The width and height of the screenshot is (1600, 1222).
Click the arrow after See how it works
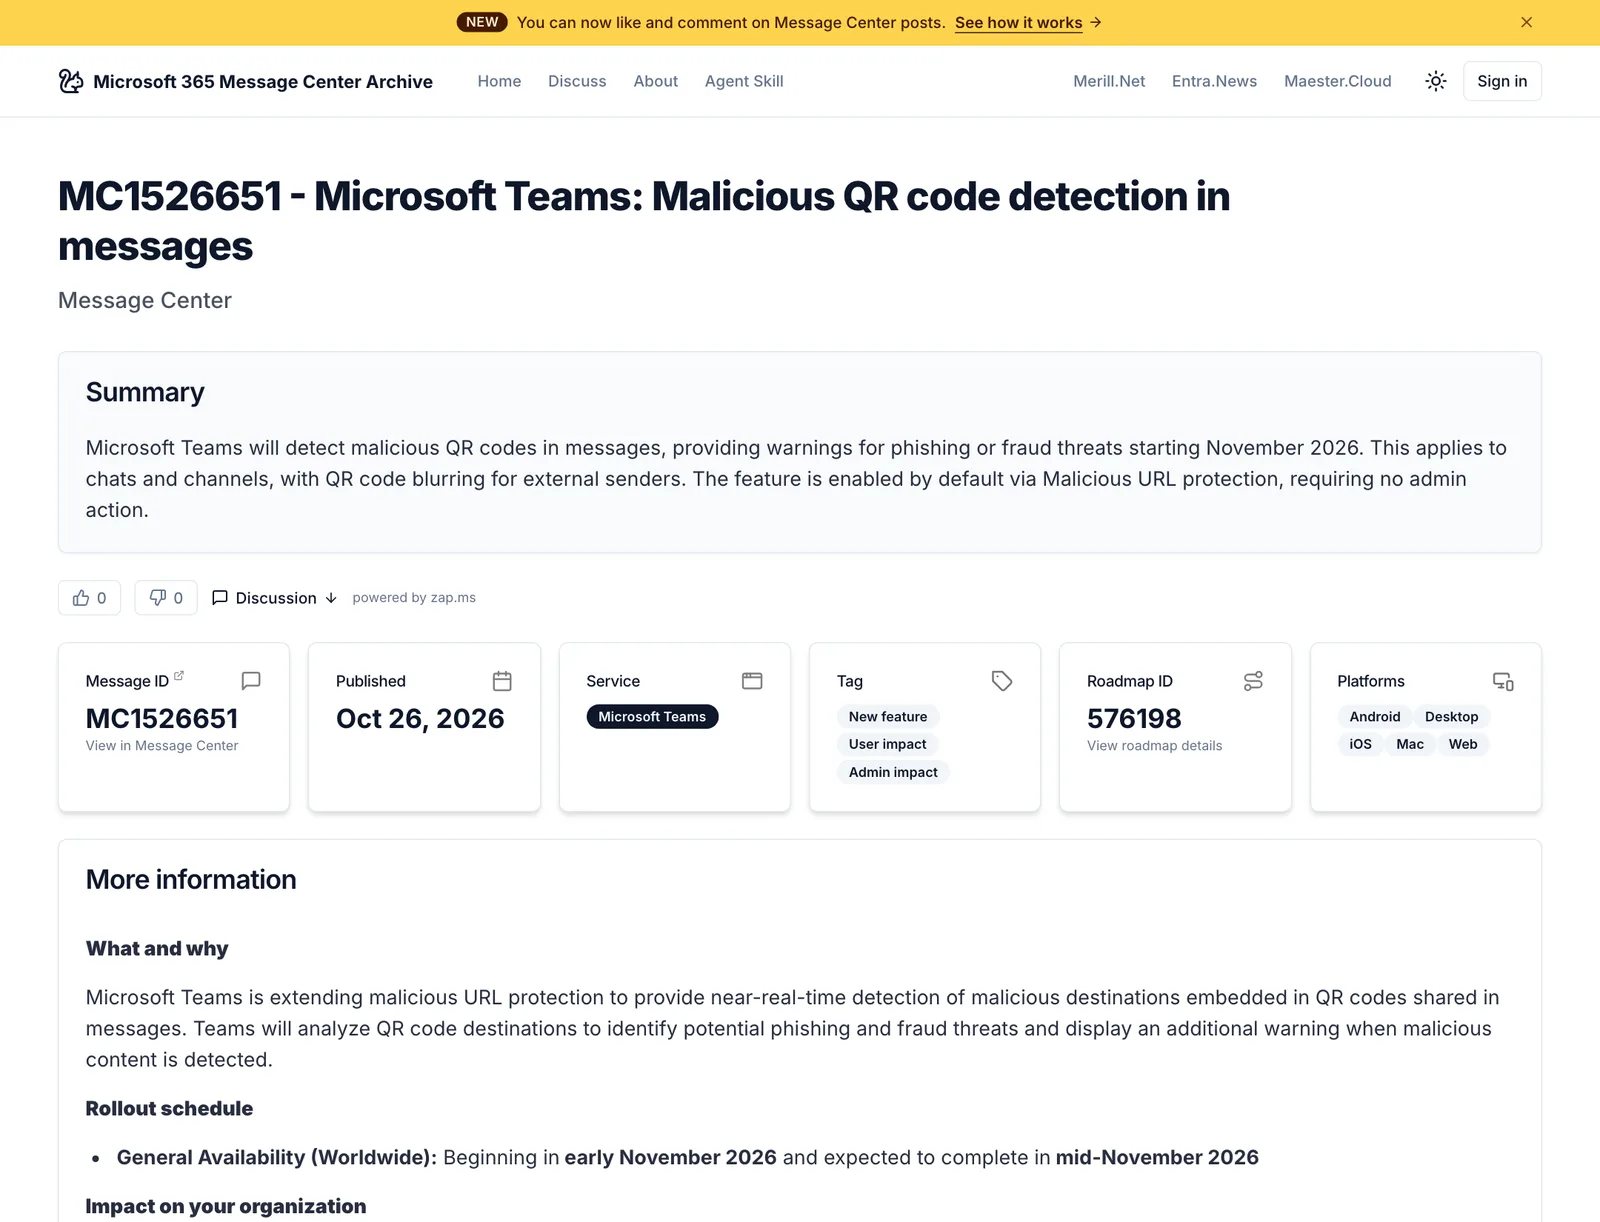click(x=1096, y=22)
